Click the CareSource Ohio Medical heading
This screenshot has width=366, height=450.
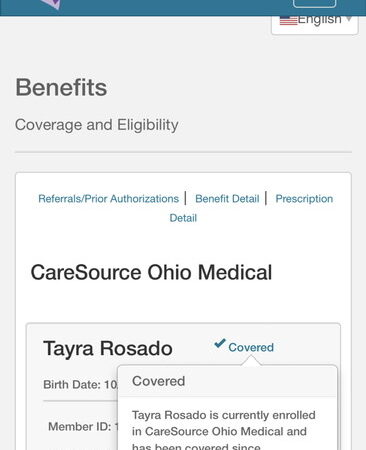(x=151, y=272)
